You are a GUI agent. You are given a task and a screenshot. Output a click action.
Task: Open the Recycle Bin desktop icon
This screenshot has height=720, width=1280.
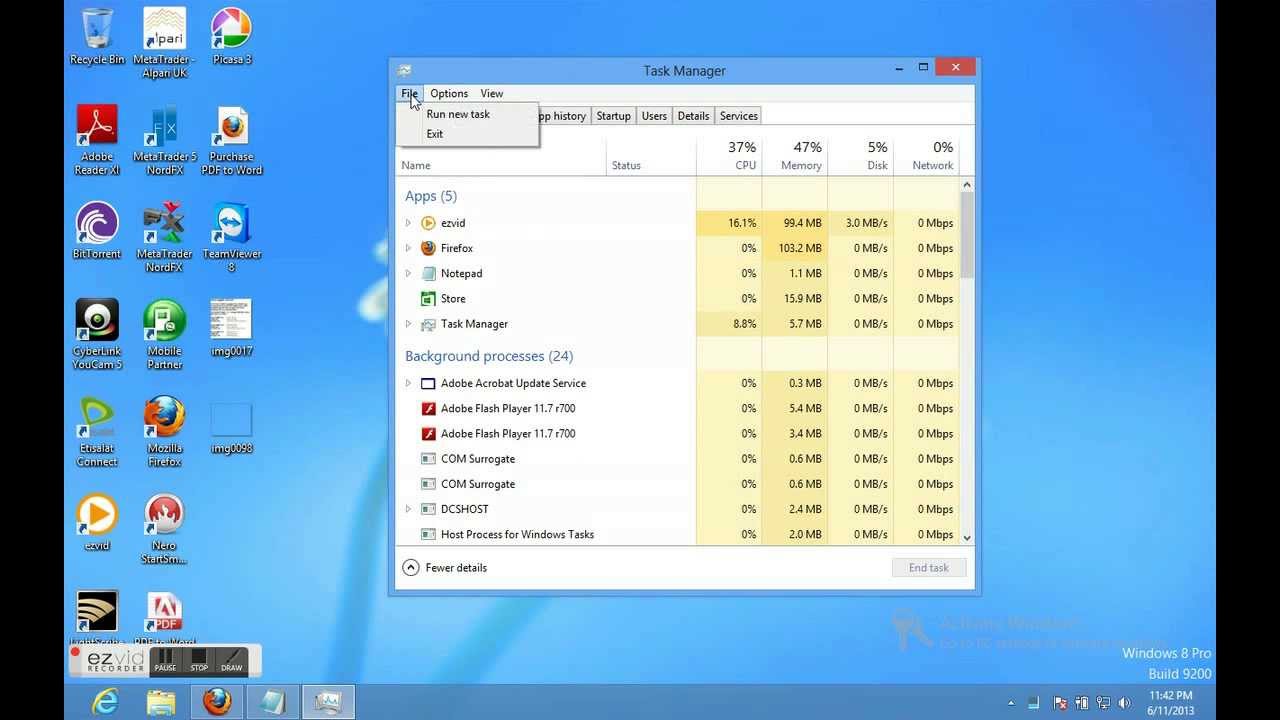click(97, 37)
